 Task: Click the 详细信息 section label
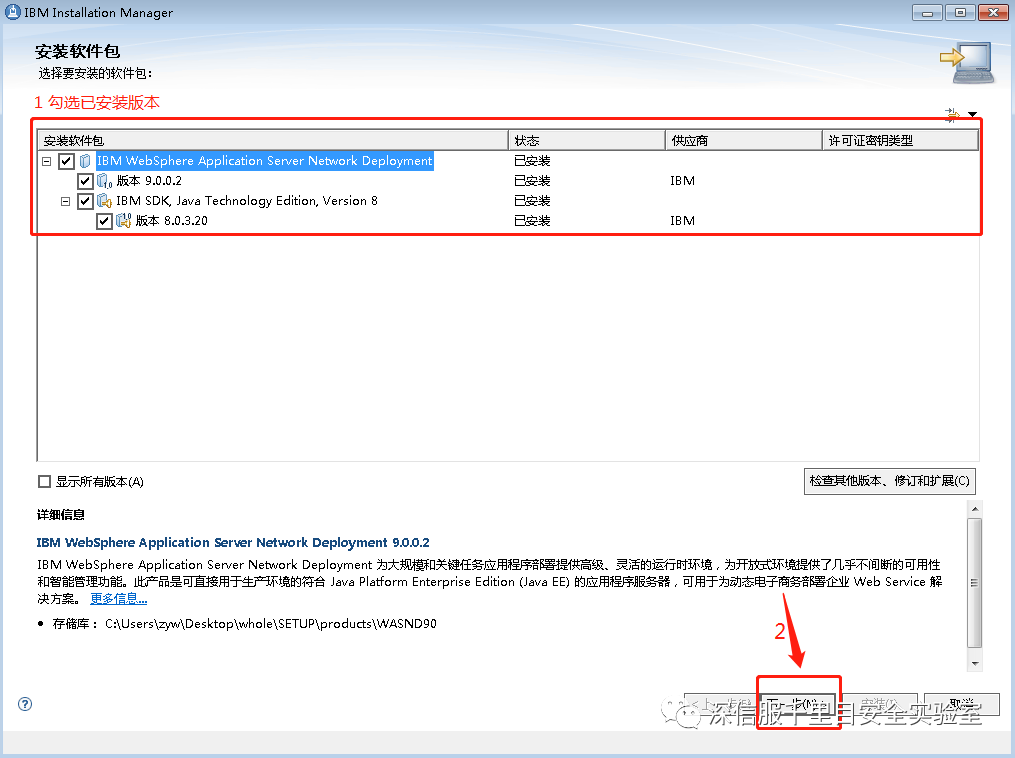coord(61,515)
